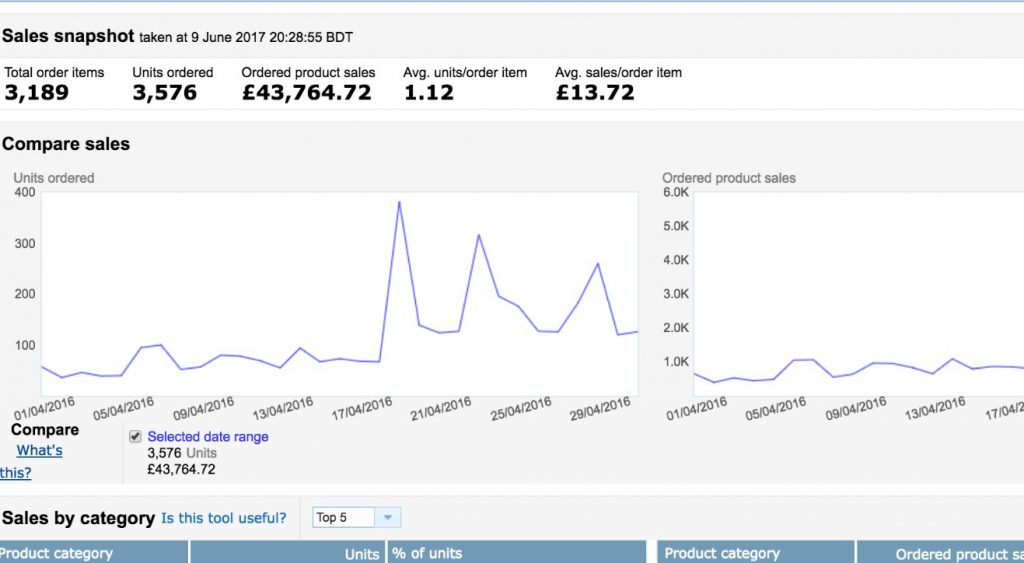Screen dimensions: 1024x563
Task: Click the 17/04/2016 label on Units ordered chart
Action: click(x=362, y=409)
